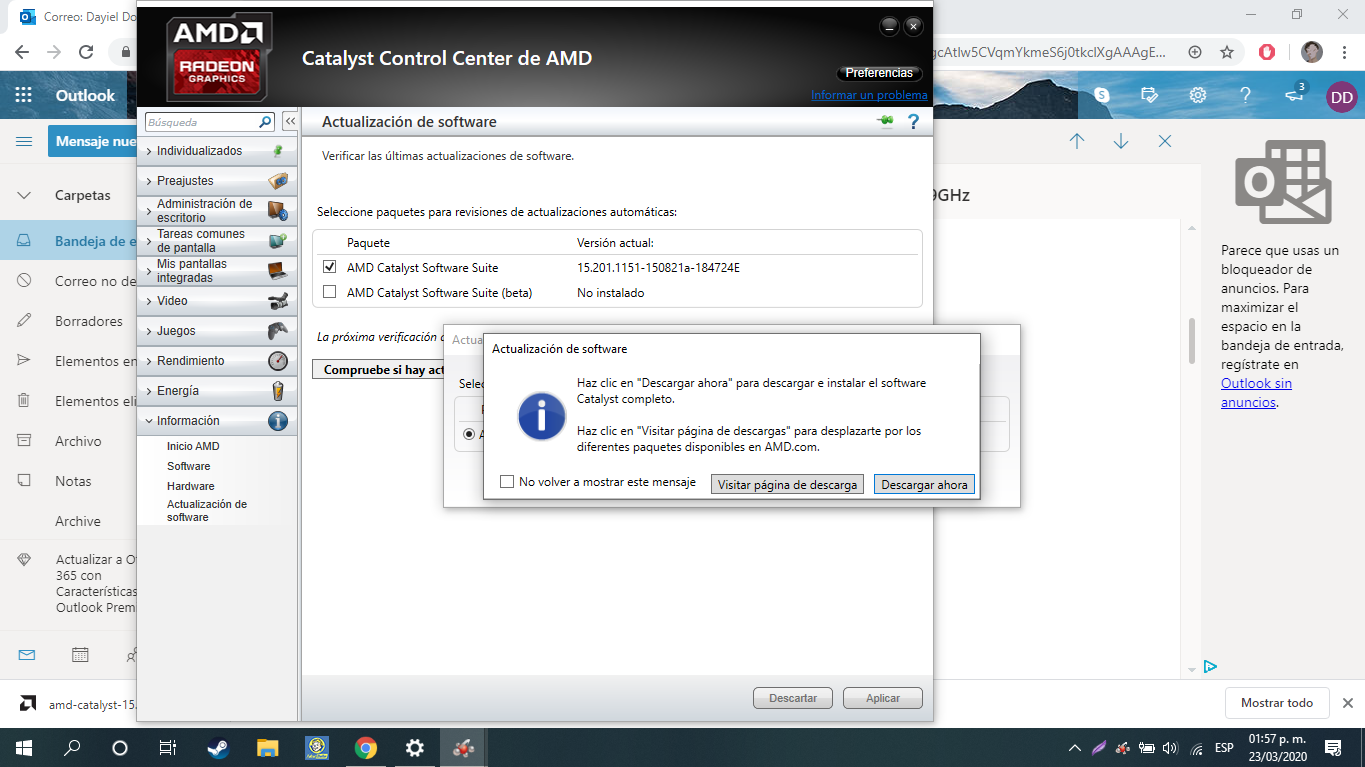Open Chrome from the taskbar
This screenshot has width=1365, height=767.
(366, 747)
